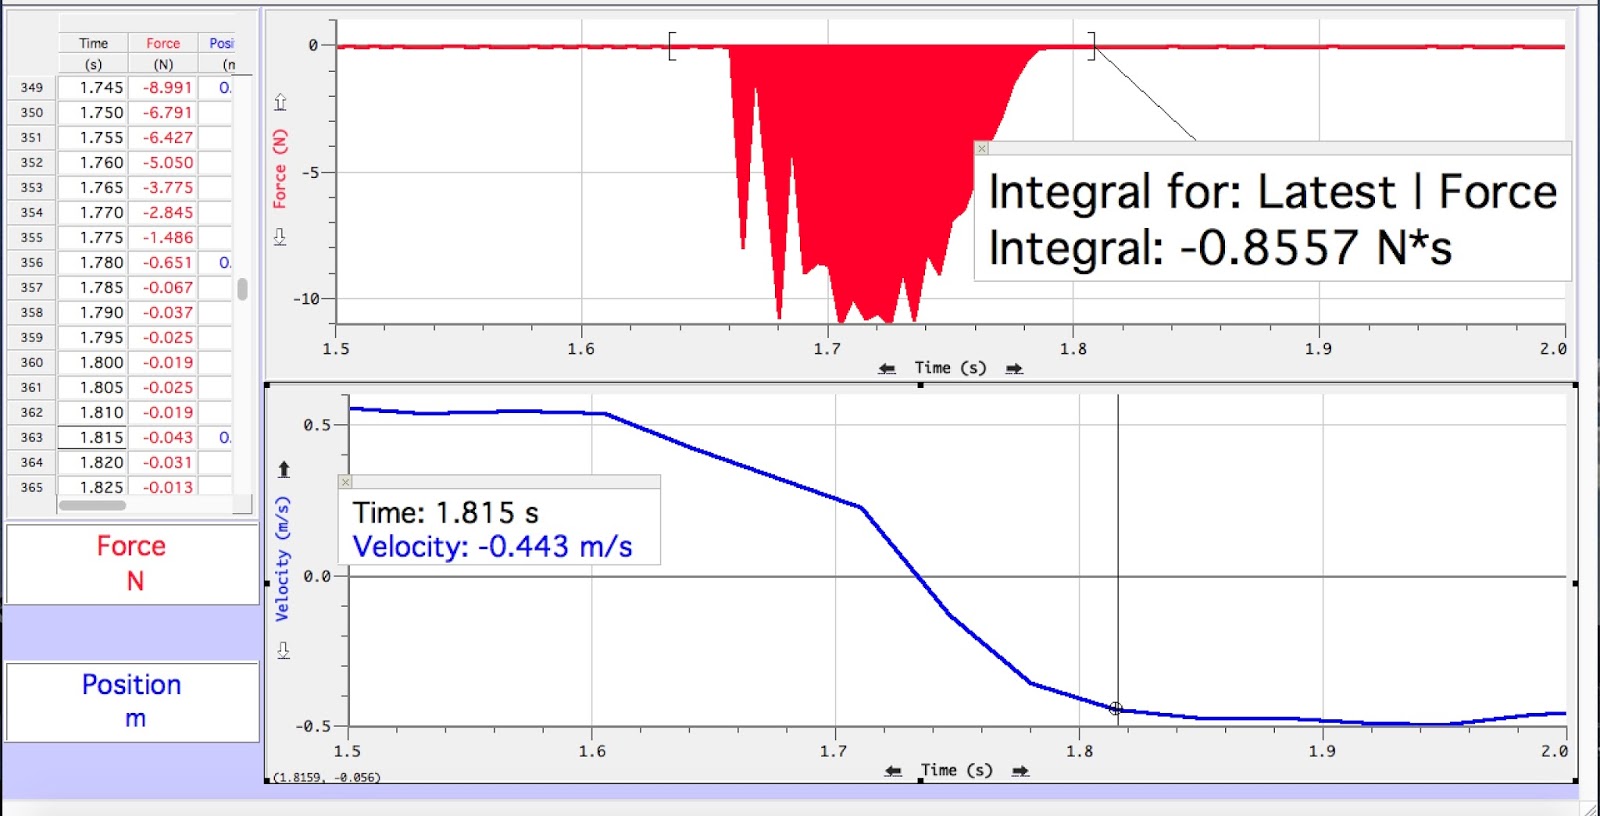Click left arrow on Force graph time axis
The height and width of the screenshot is (816, 1600).
pos(887,369)
